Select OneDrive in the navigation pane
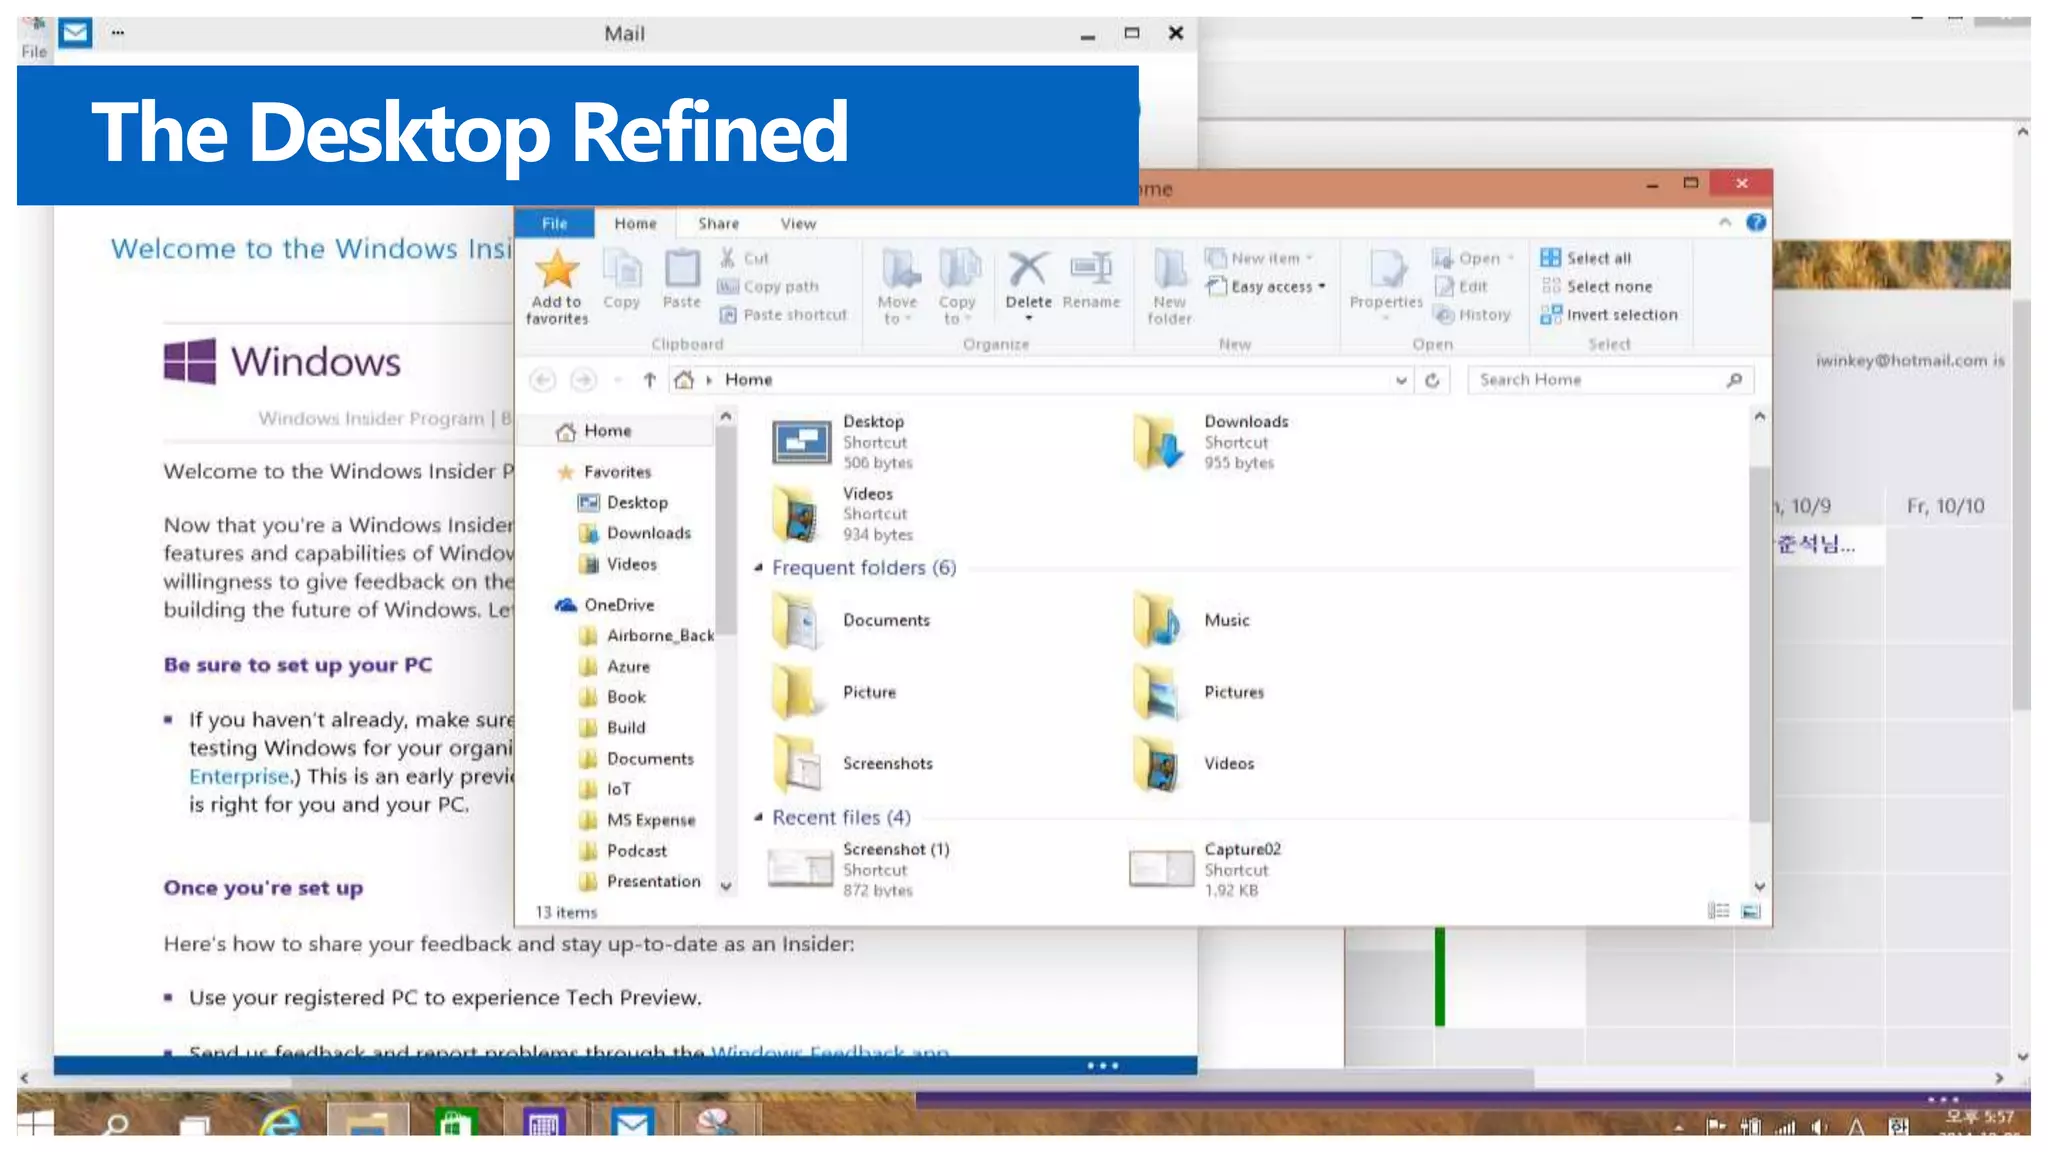Image resolution: width=2048 pixels, height=1152 pixels. coord(606,605)
